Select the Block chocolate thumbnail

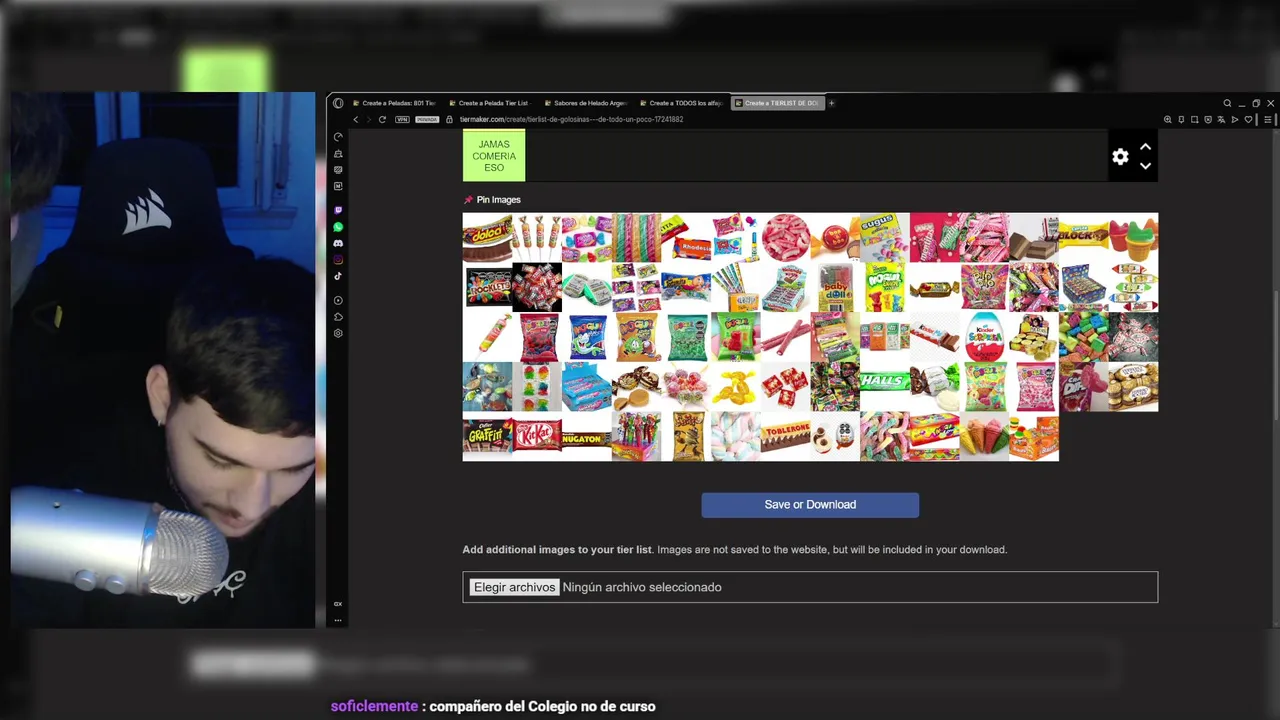[1083, 237]
